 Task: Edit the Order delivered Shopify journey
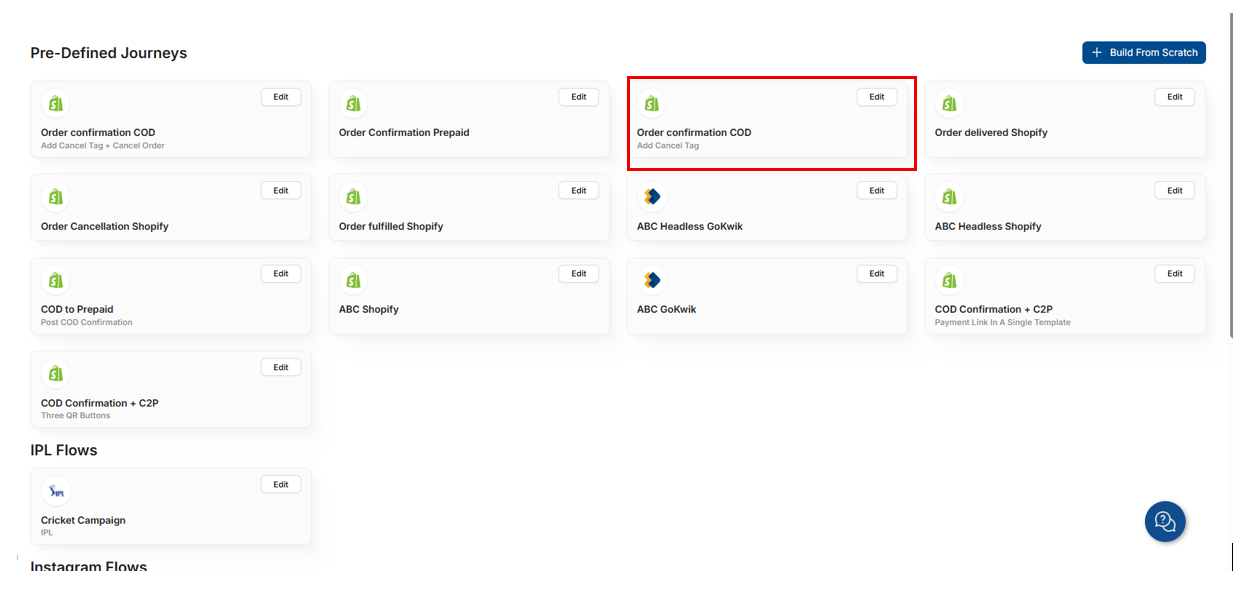[1175, 97]
